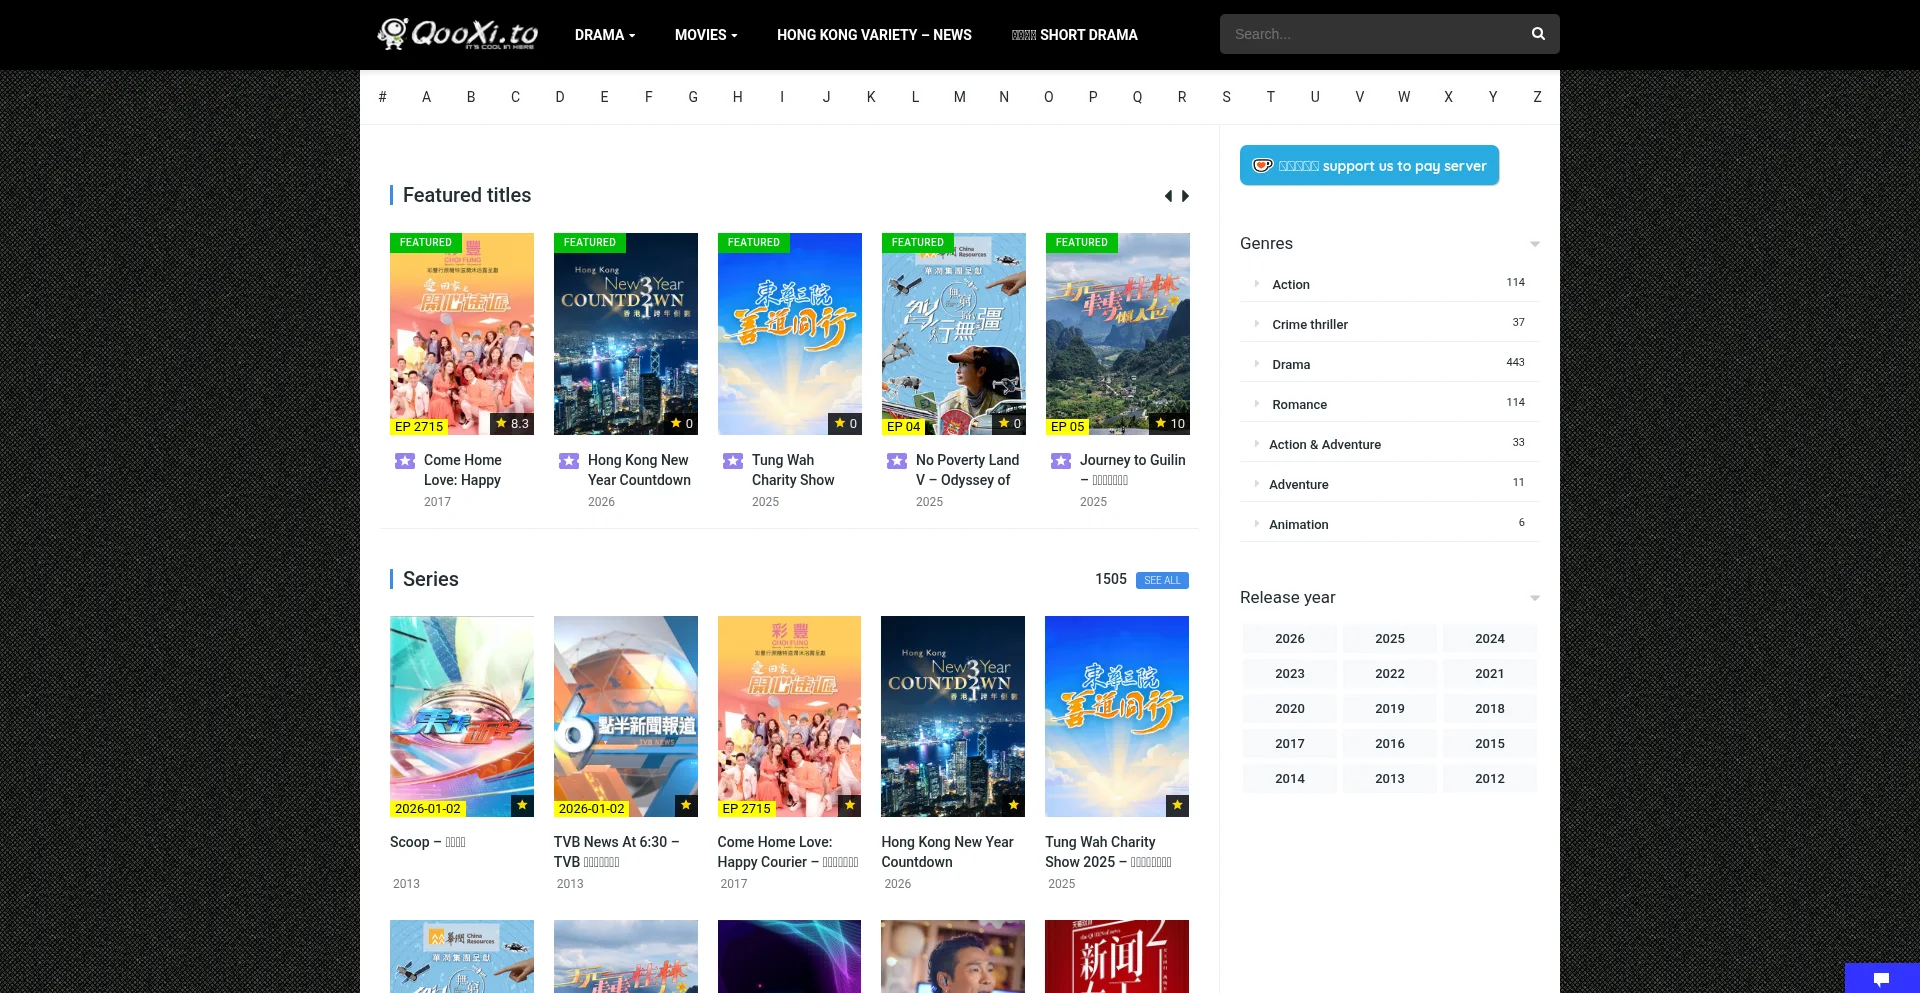The height and width of the screenshot is (993, 1920).
Task: Open the Drama dropdown menu
Action: [x=604, y=35]
